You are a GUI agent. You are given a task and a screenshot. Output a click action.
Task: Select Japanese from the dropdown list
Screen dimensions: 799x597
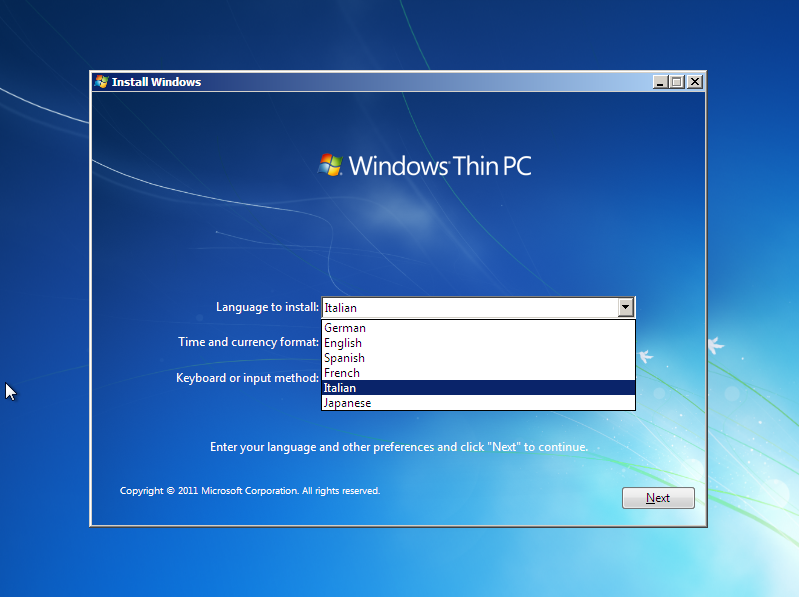[478, 403]
